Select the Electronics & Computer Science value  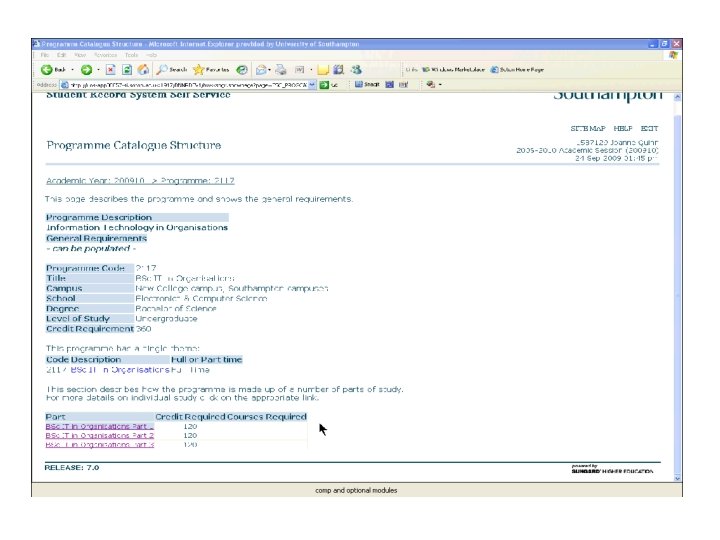201,298
